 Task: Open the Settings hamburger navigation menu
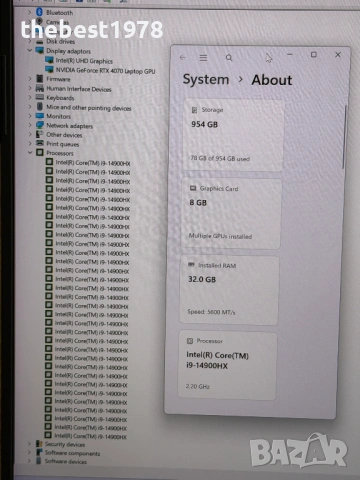point(203,58)
